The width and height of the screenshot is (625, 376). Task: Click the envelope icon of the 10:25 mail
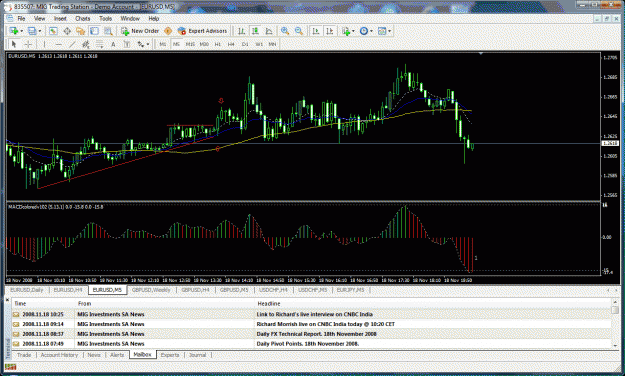pyautogui.click(x=16, y=314)
